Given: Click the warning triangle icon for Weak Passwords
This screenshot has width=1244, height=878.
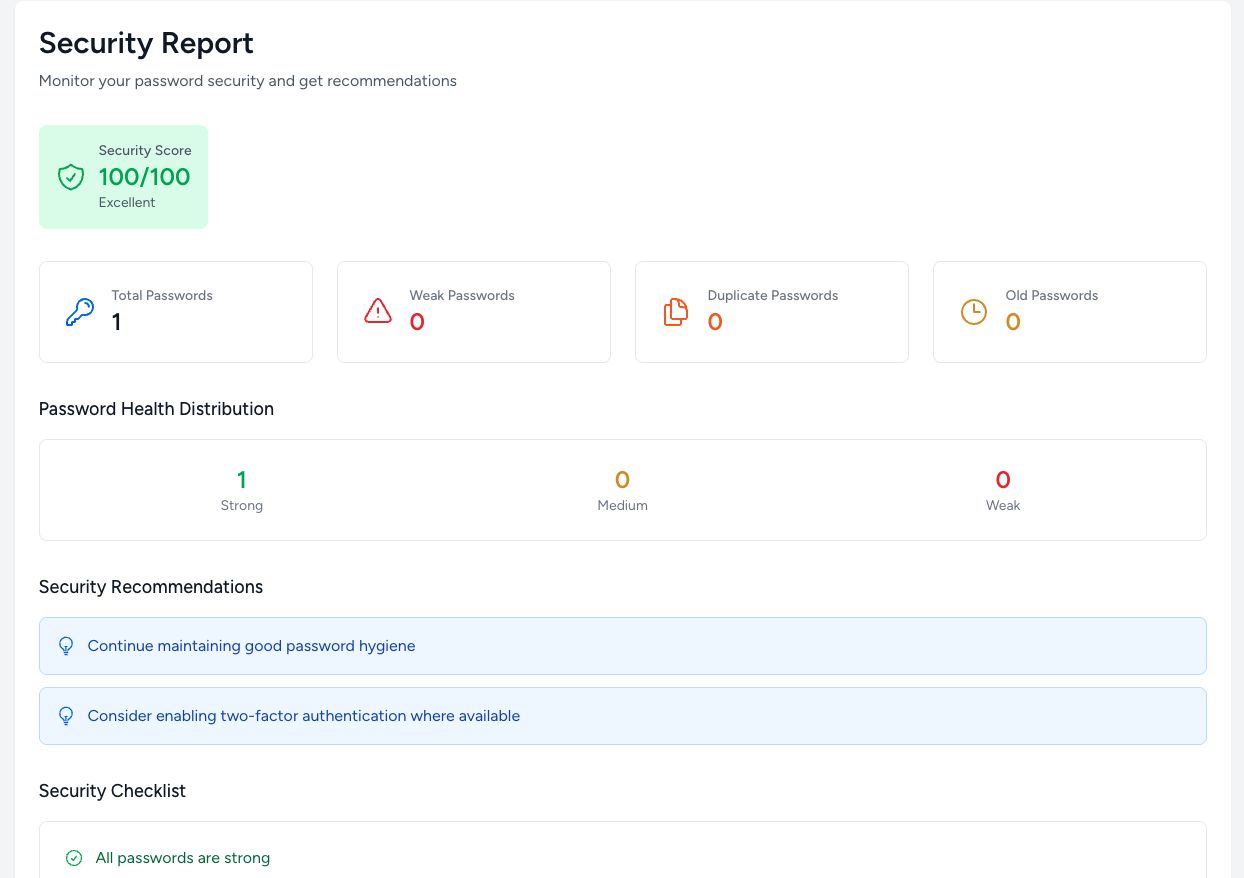Looking at the screenshot, I should (377, 312).
